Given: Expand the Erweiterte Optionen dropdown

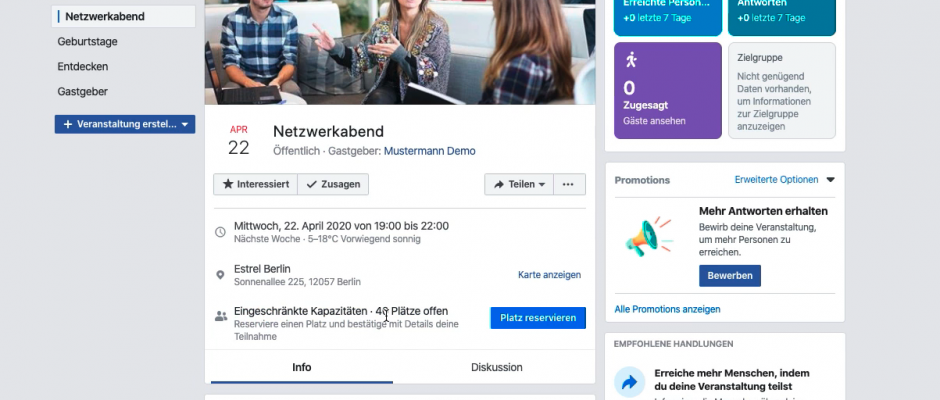Looking at the screenshot, I should click(784, 180).
